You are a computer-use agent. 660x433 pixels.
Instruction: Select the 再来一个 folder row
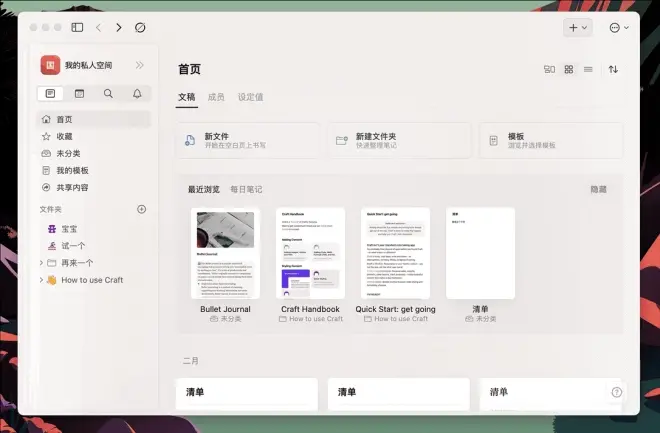(94, 263)
